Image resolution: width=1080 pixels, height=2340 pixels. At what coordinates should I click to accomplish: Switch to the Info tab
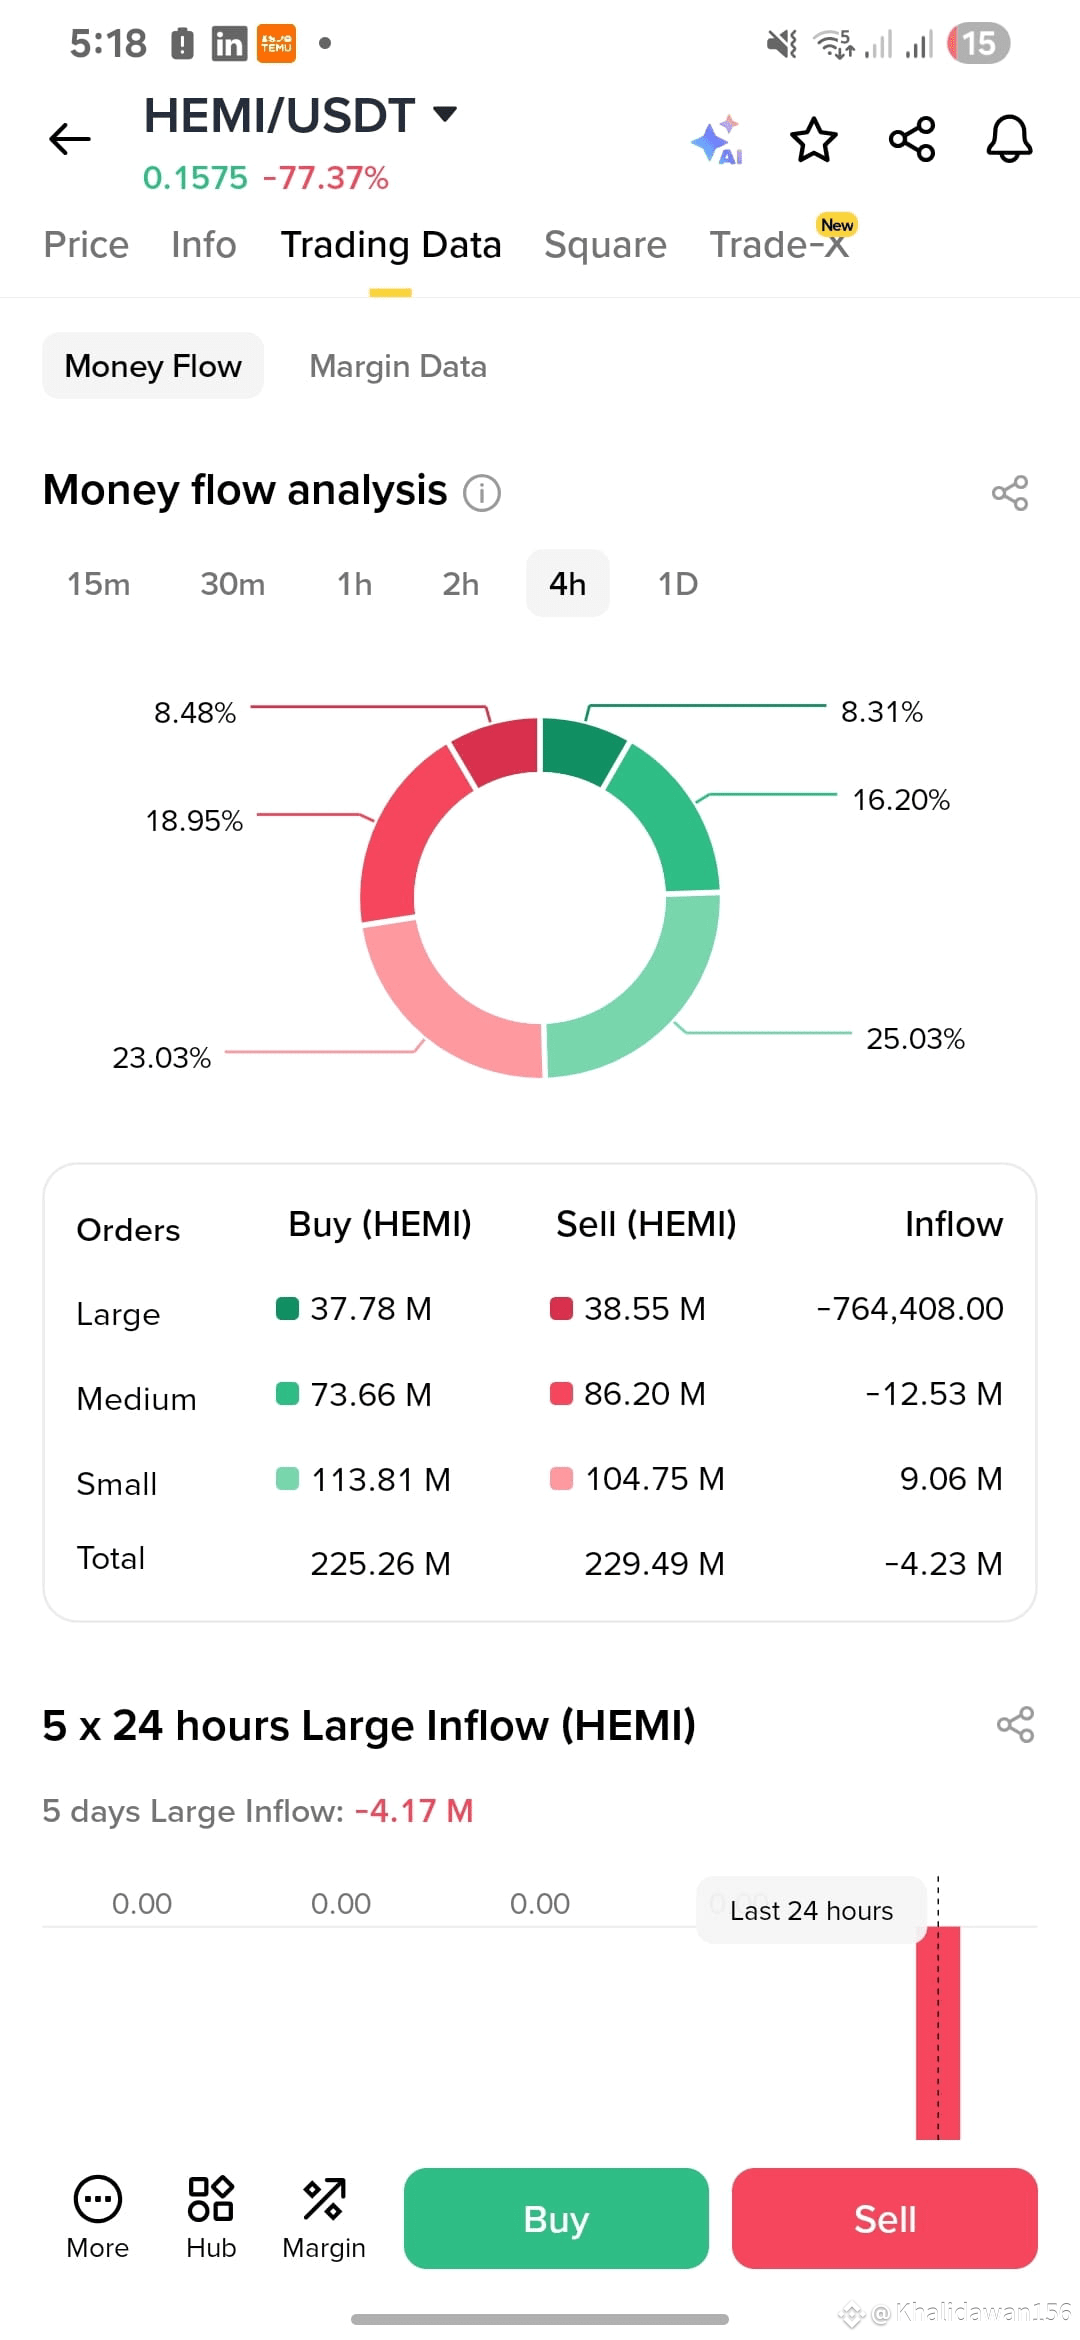(x=204, y=245)
